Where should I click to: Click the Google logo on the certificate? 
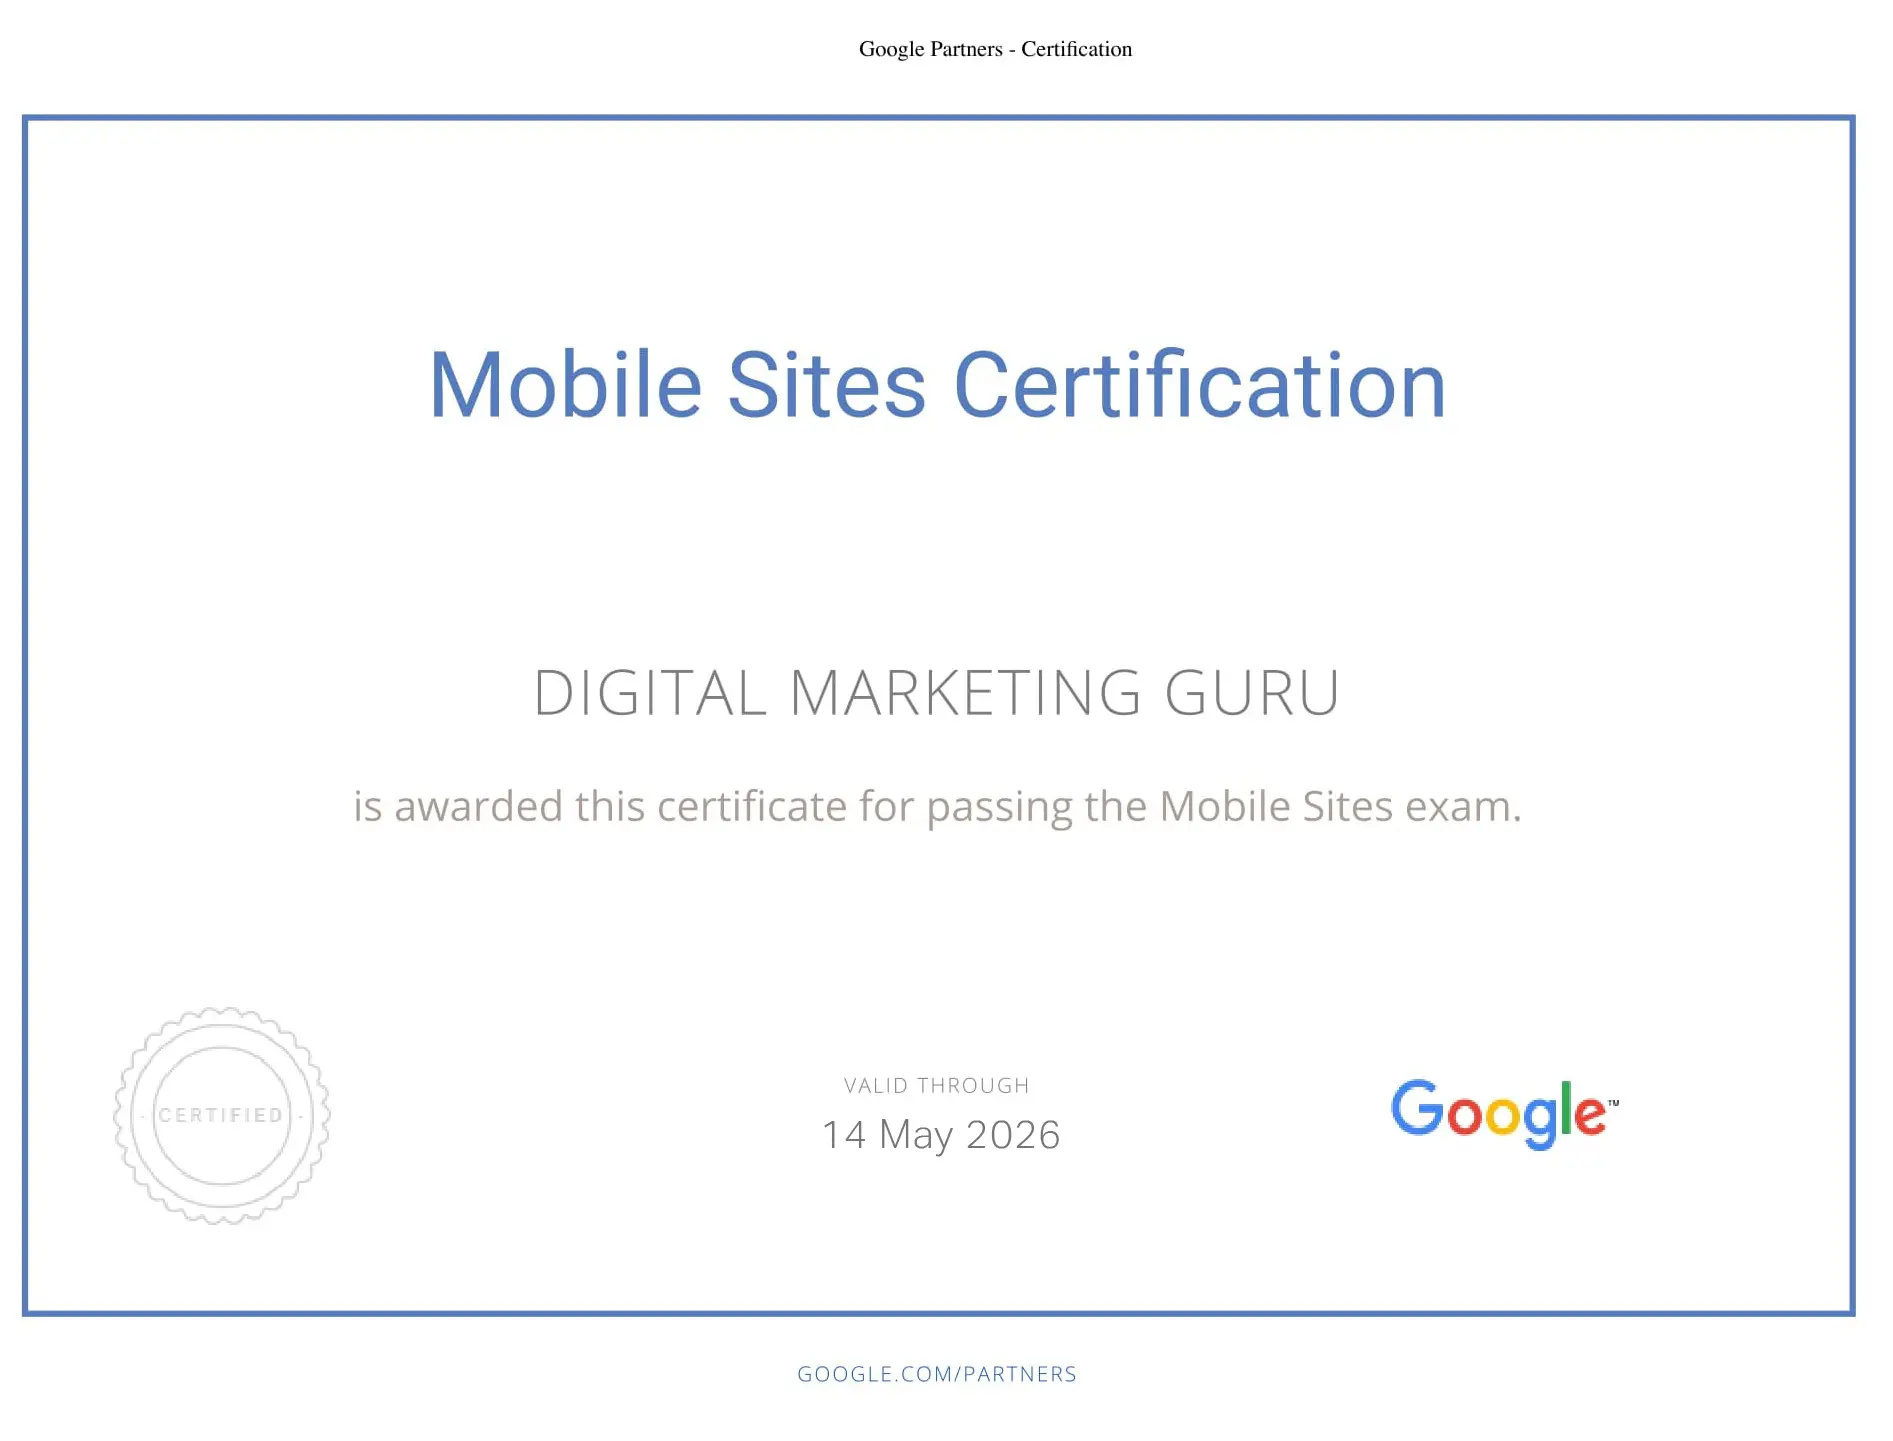(x=1505, y=1114)
